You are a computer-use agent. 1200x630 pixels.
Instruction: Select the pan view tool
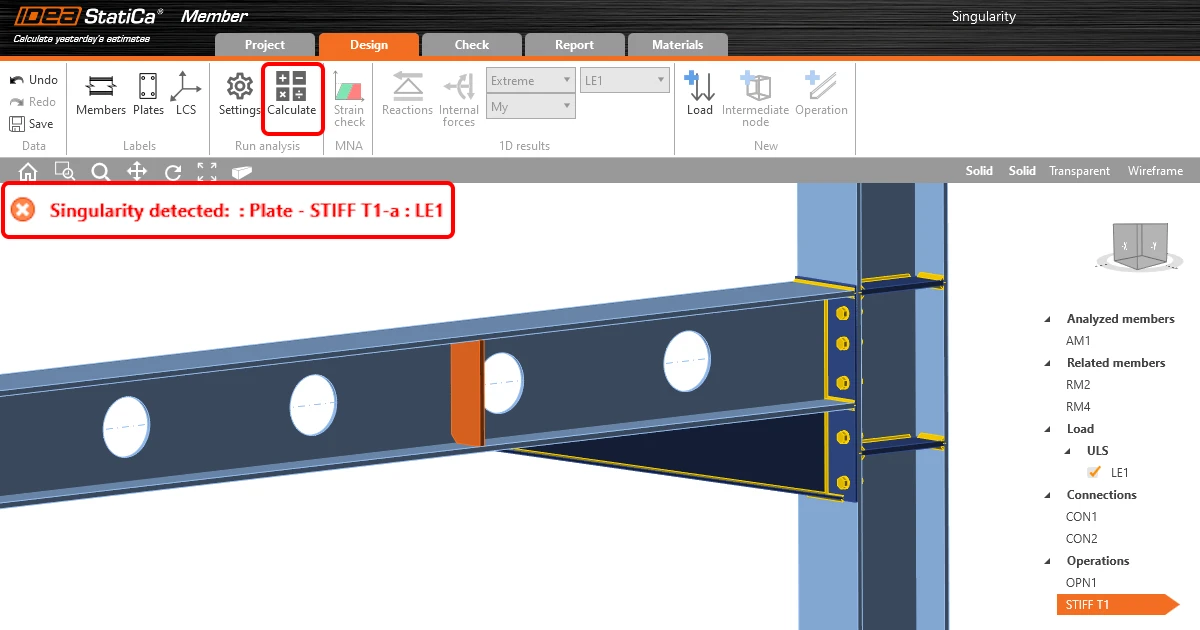tap(137, 172)
